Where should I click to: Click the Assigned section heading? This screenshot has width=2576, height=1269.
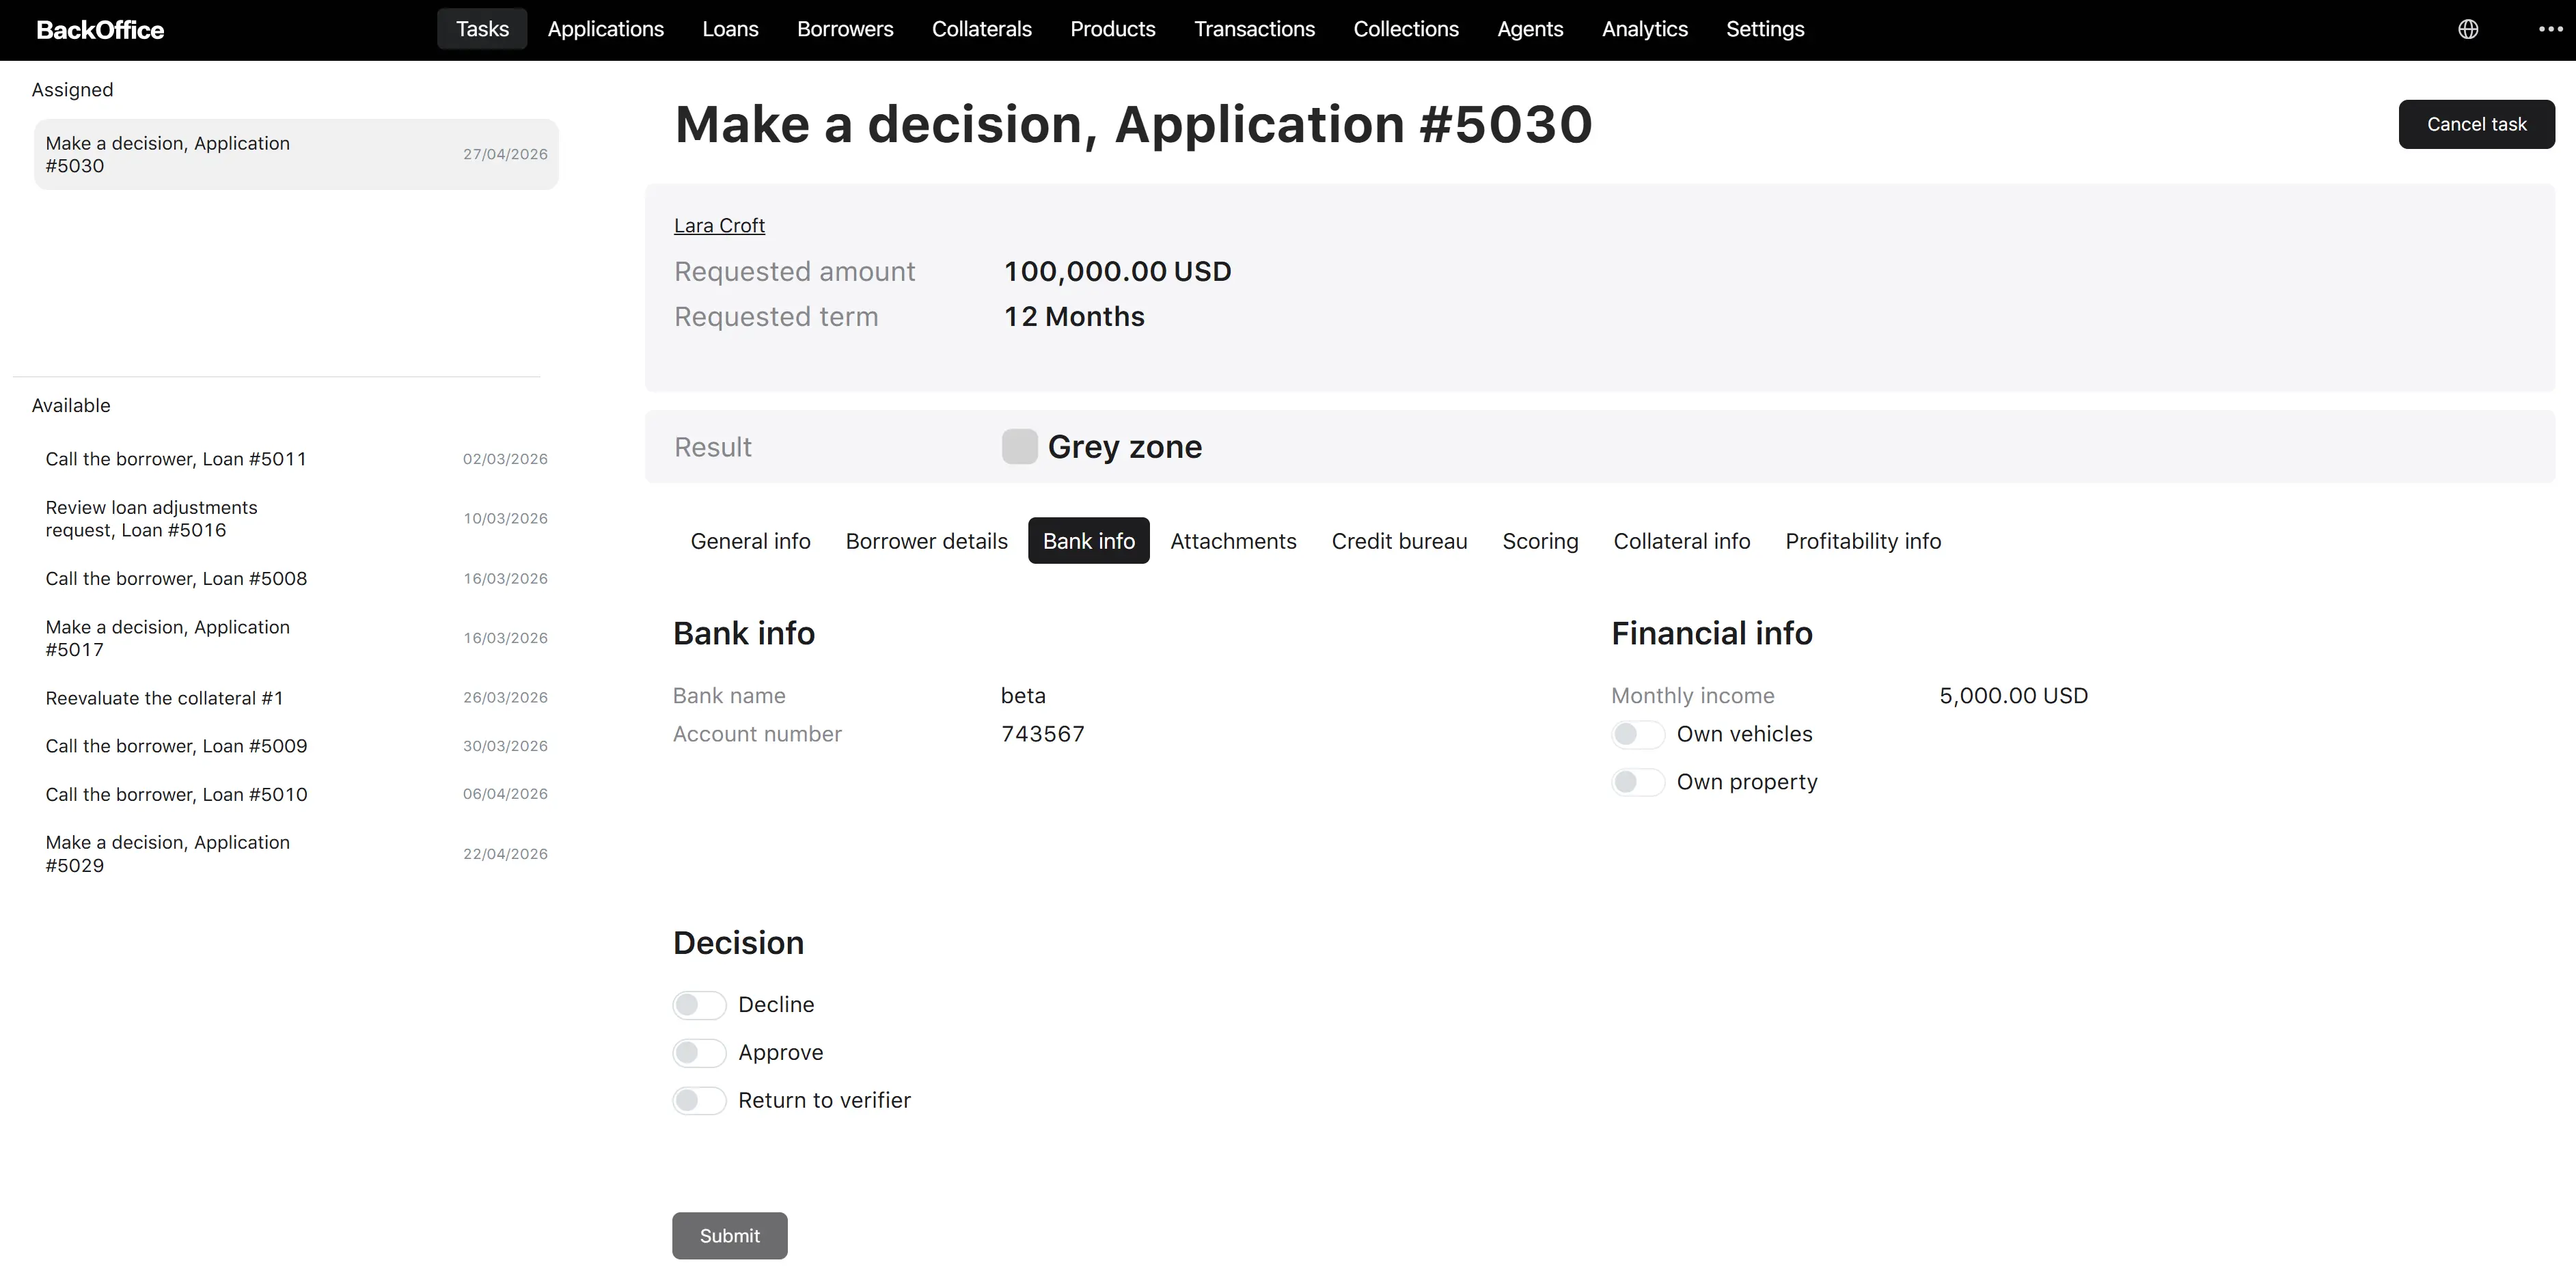click(x=72, y=90)
